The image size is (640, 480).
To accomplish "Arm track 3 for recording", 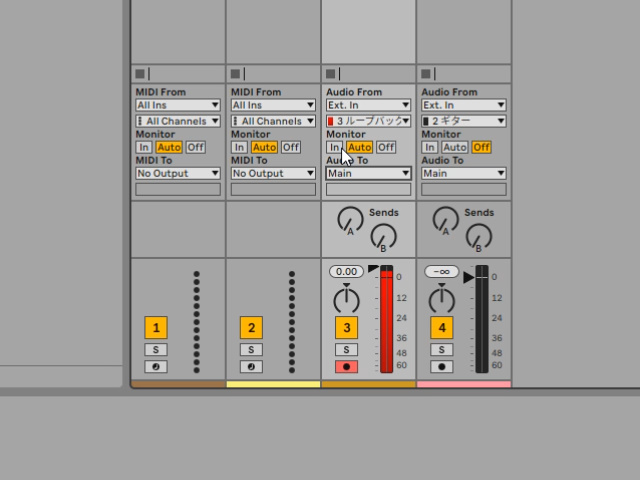I will click(346, 367).
